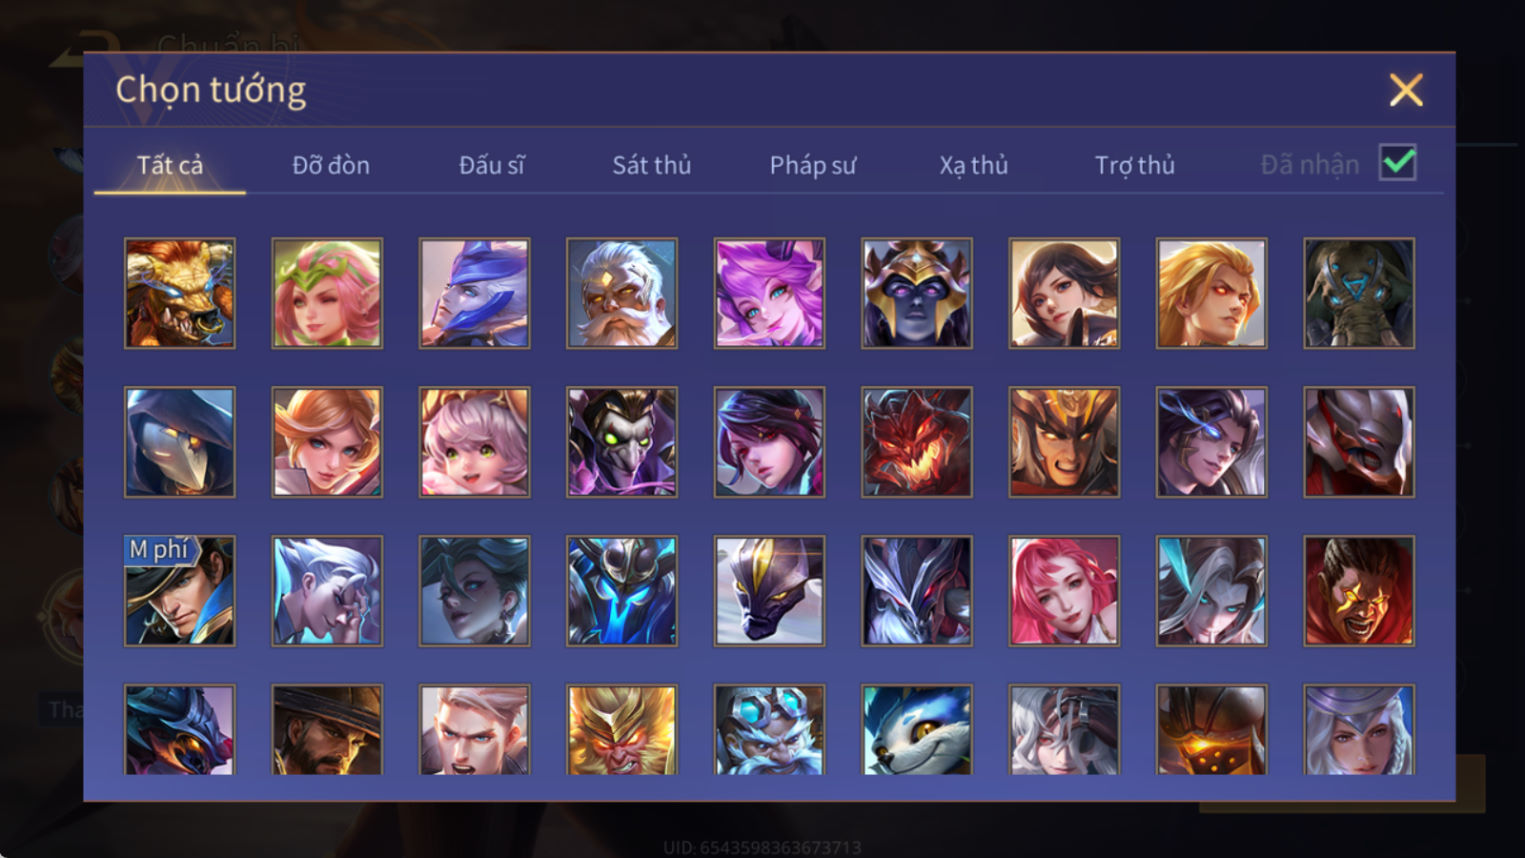Pick the pink-haired elf with green crown
Viewport: 1525px width, 858px height.
point(327,293)
